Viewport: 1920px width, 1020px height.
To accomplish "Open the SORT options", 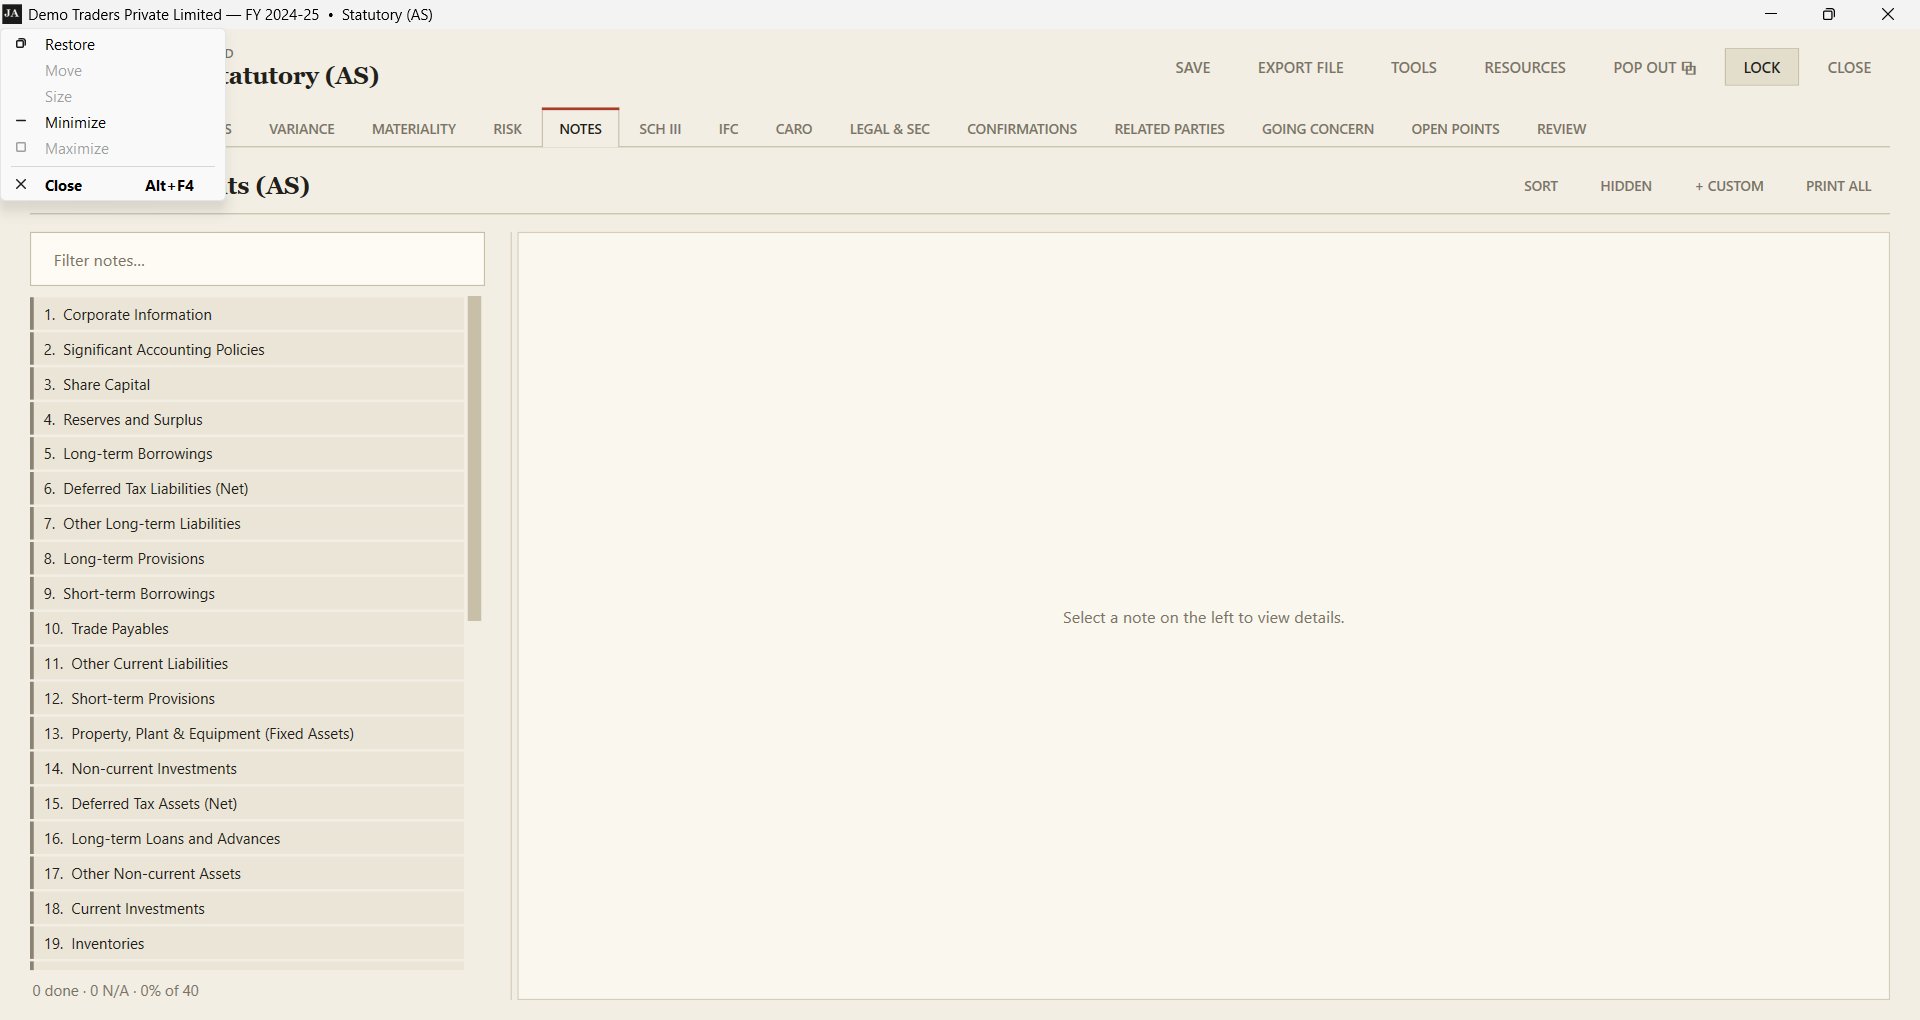I will [x=1540, y=186].
